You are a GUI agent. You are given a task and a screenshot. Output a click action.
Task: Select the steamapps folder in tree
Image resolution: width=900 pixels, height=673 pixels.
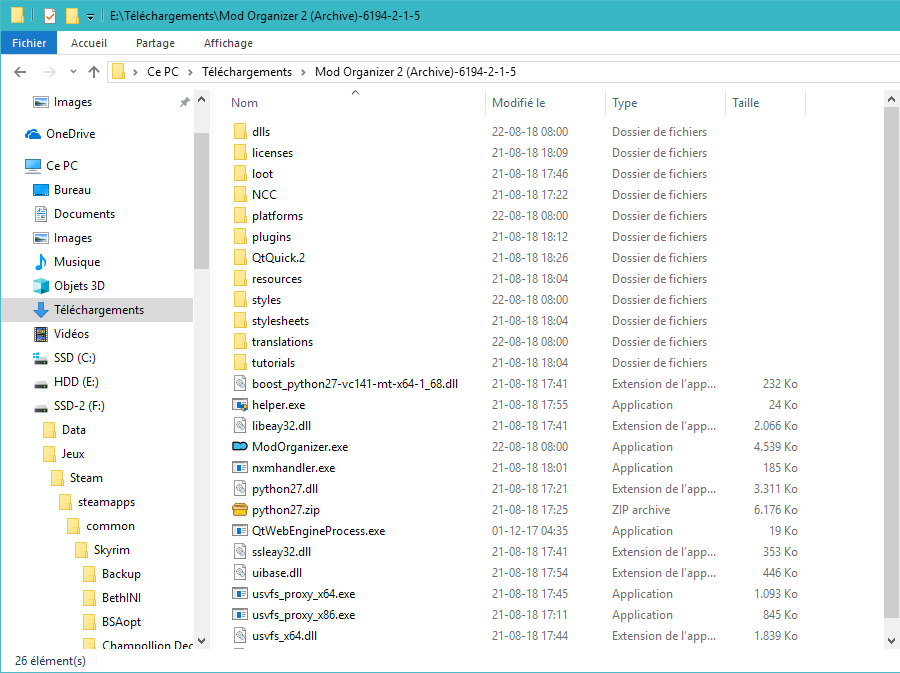[107, 502]
